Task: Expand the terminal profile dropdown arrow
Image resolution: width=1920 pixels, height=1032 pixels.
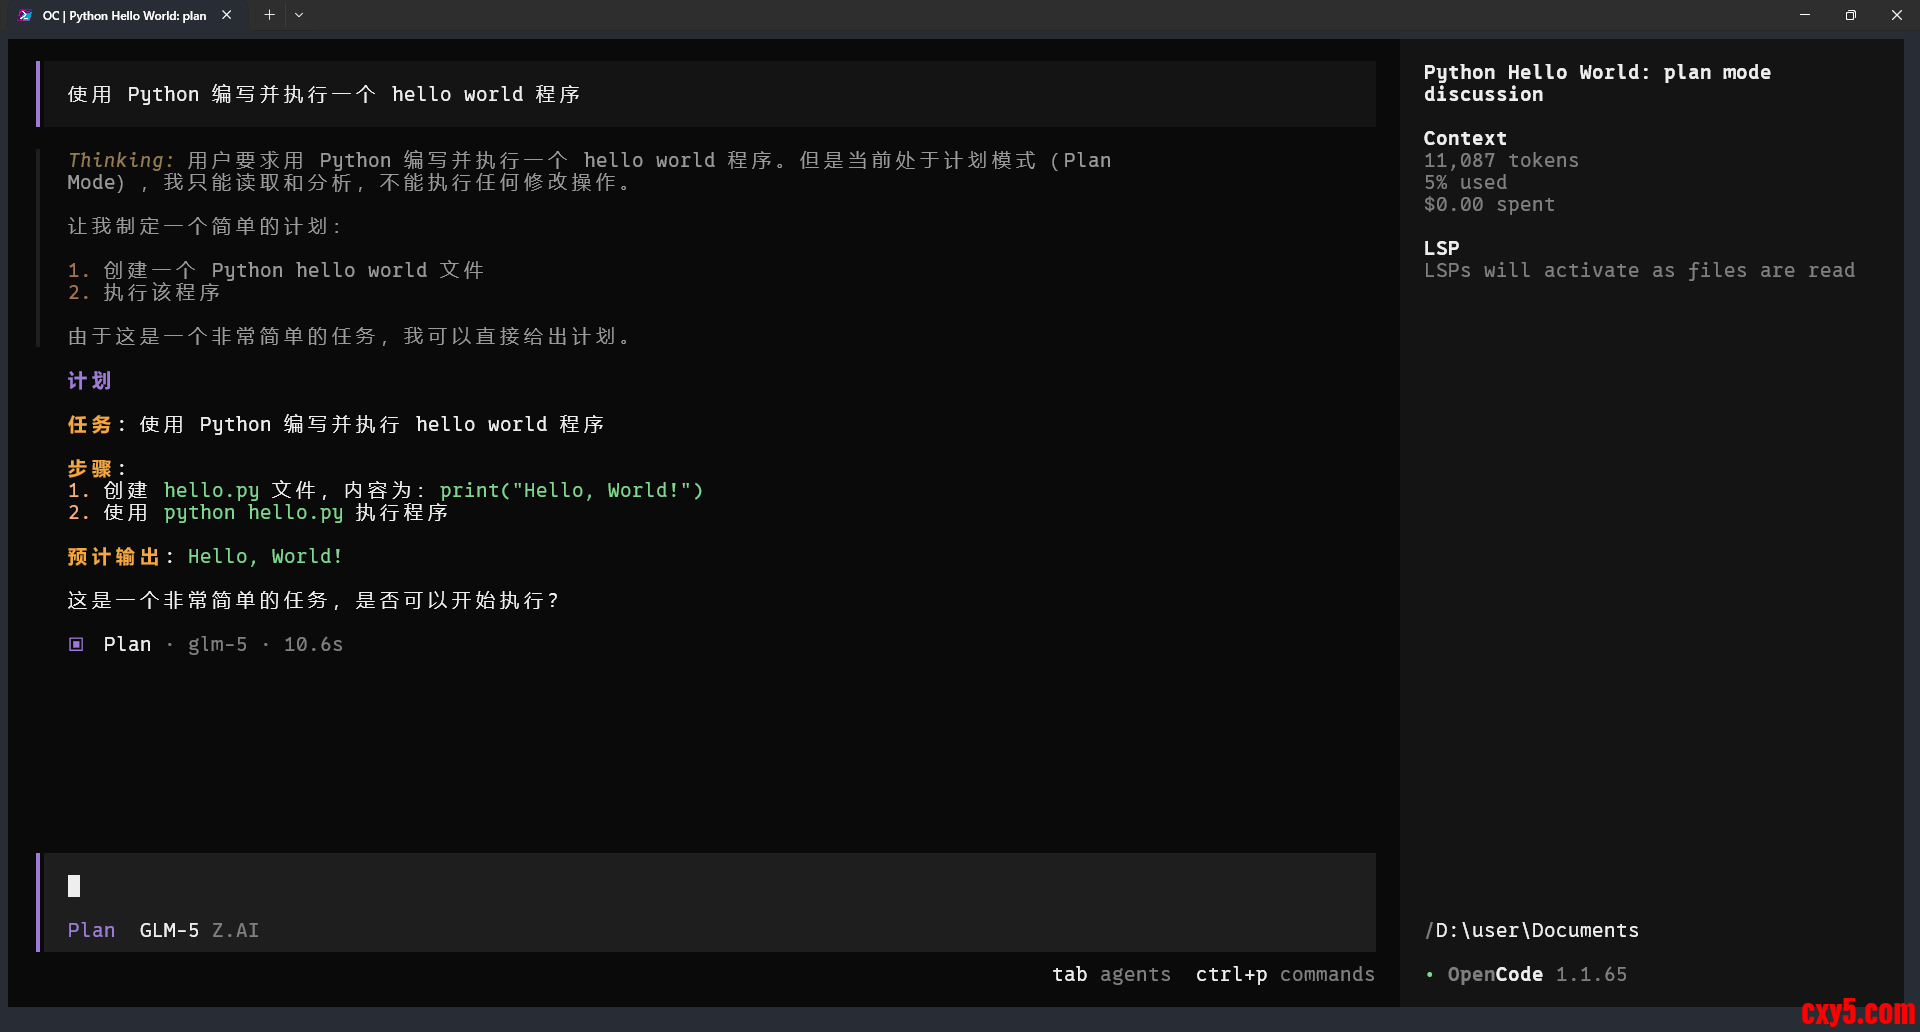Action: click(x=299, y=15)
